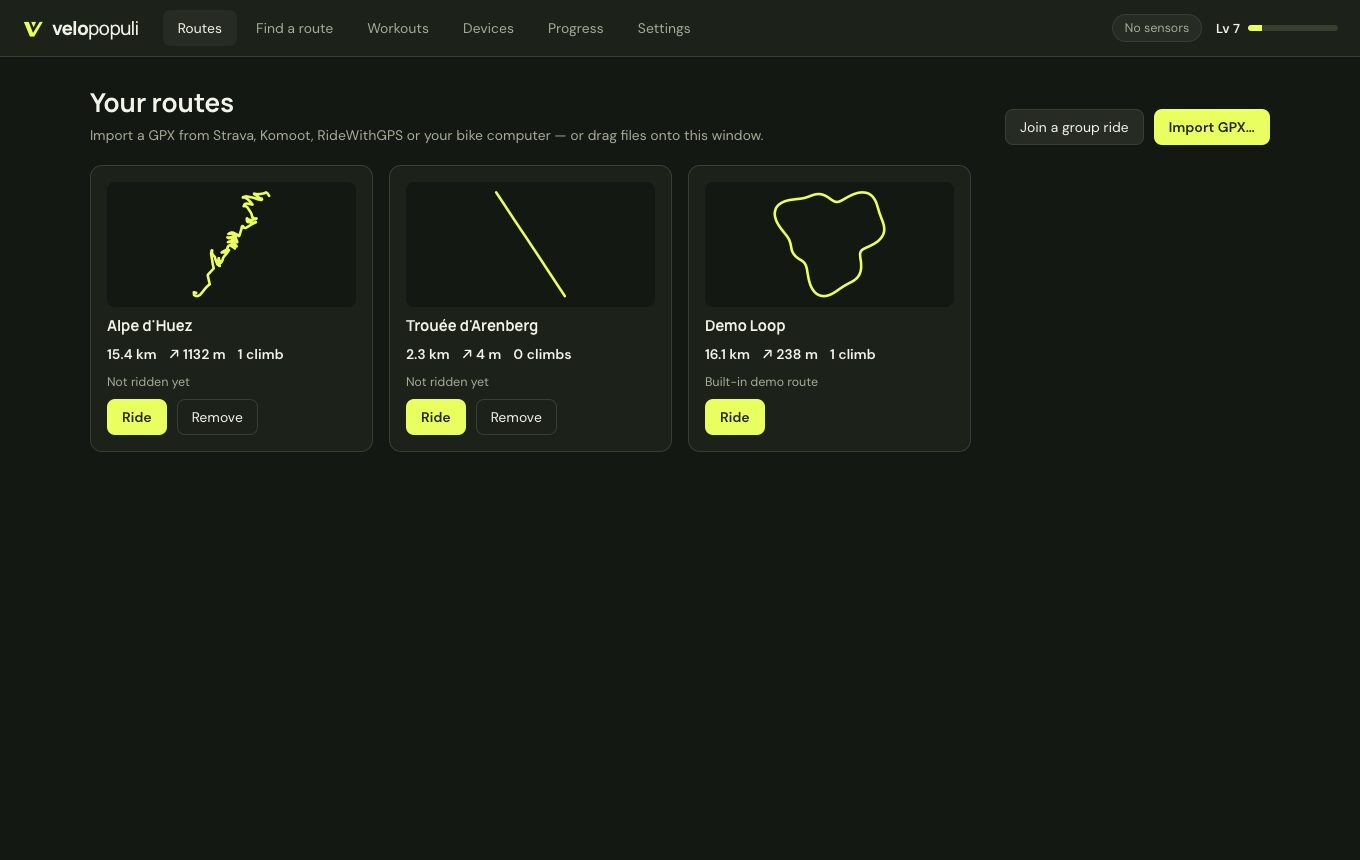The width and height of the screenshot is (1360, 860).
Task: Click the 2.3 km distance value
Action: (x=428, y=354)
